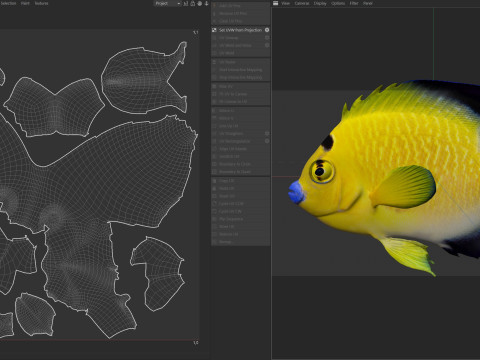
Task: Click the lock icon beside Project dropdown
Action: (x=193, y=3)
